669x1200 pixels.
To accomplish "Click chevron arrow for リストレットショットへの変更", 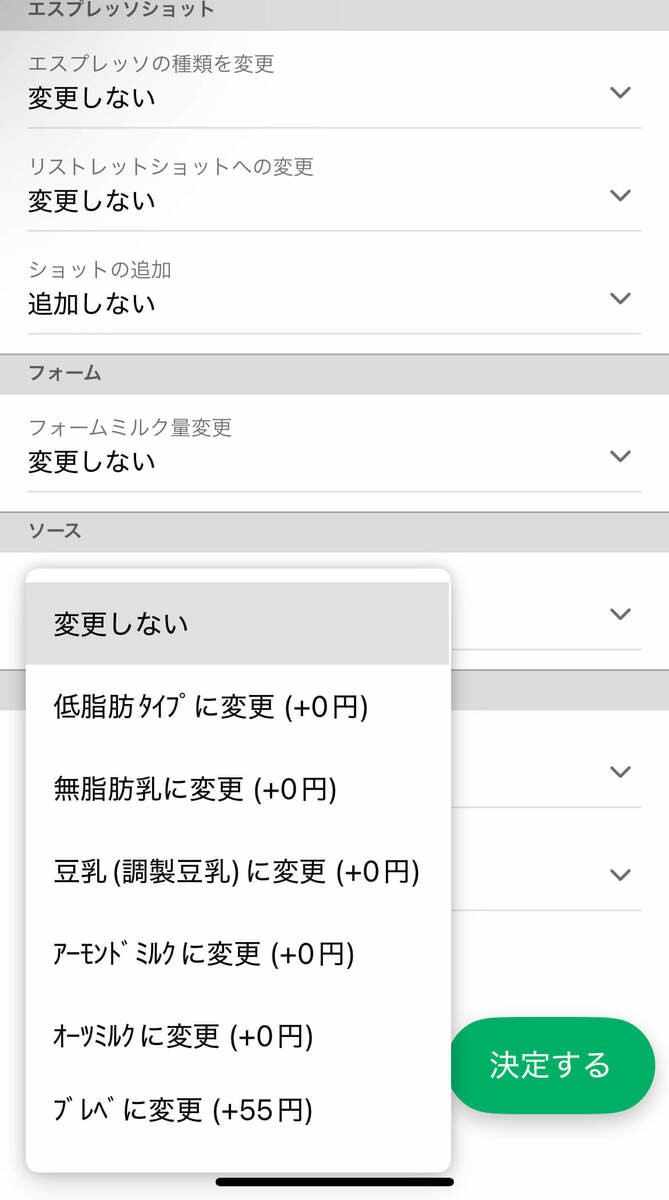I will pos(621,195).
